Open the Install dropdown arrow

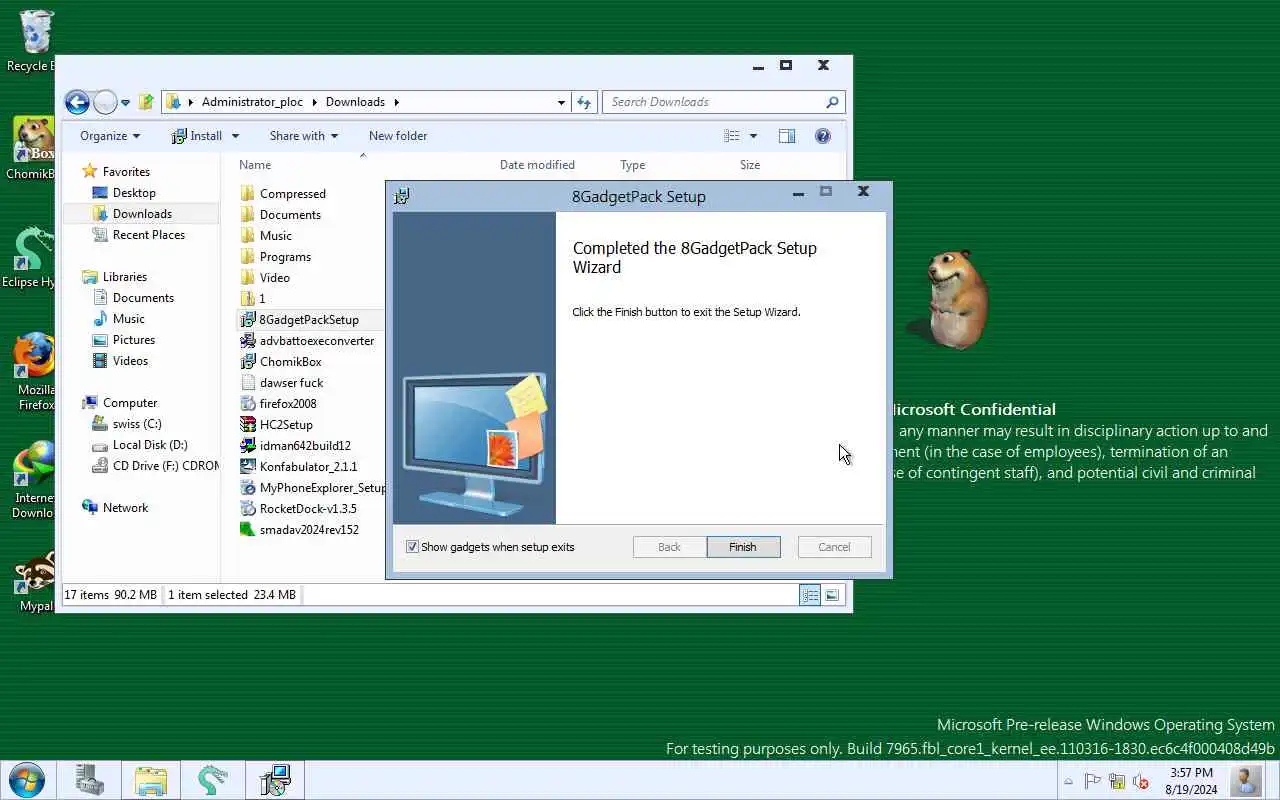tap(235, 136)
